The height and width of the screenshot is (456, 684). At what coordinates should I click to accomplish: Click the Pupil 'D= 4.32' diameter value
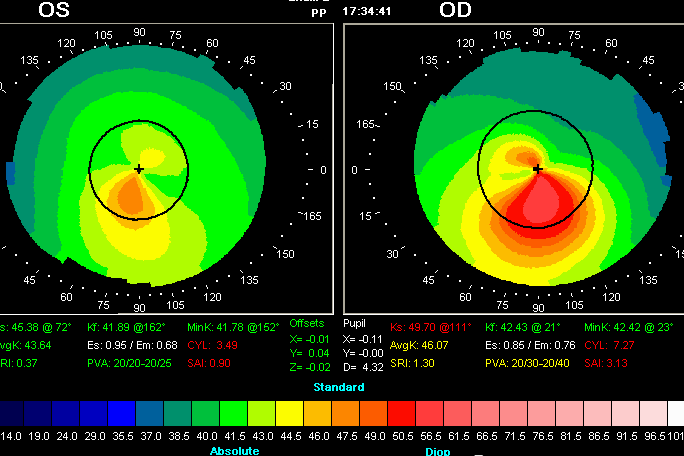pos(363,367)
